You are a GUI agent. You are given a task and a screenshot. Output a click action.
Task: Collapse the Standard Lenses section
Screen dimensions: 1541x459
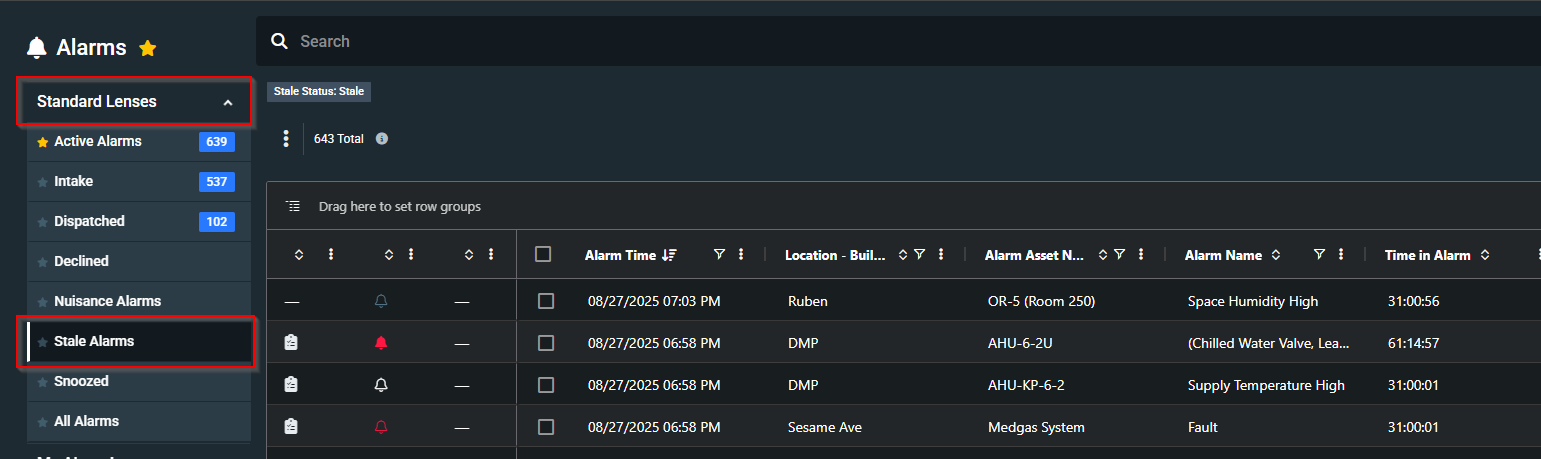[228, 102]
